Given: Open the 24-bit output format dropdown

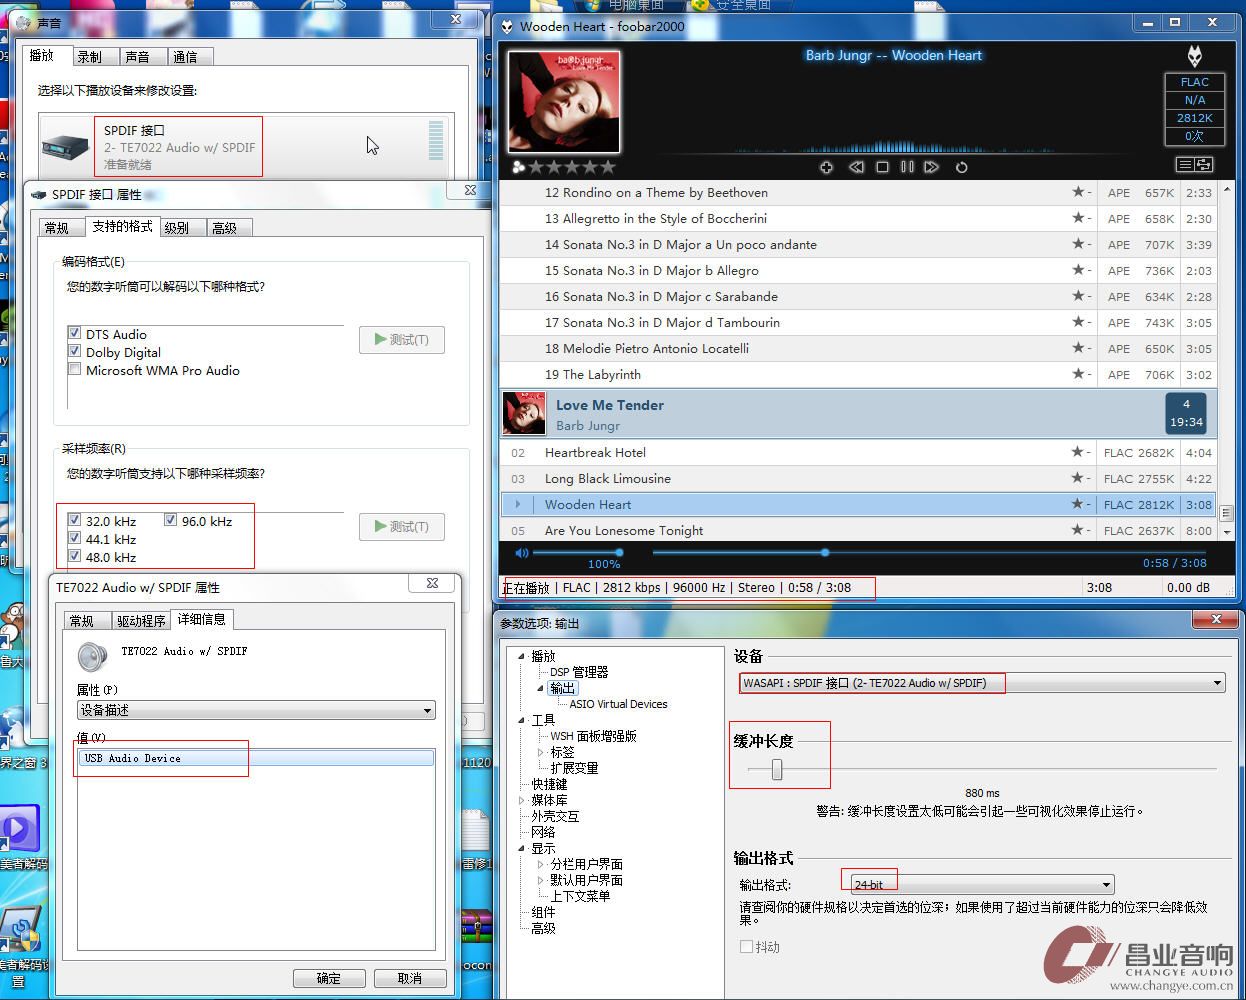Looking at the screenshot, I should (x=1106, y=885).
